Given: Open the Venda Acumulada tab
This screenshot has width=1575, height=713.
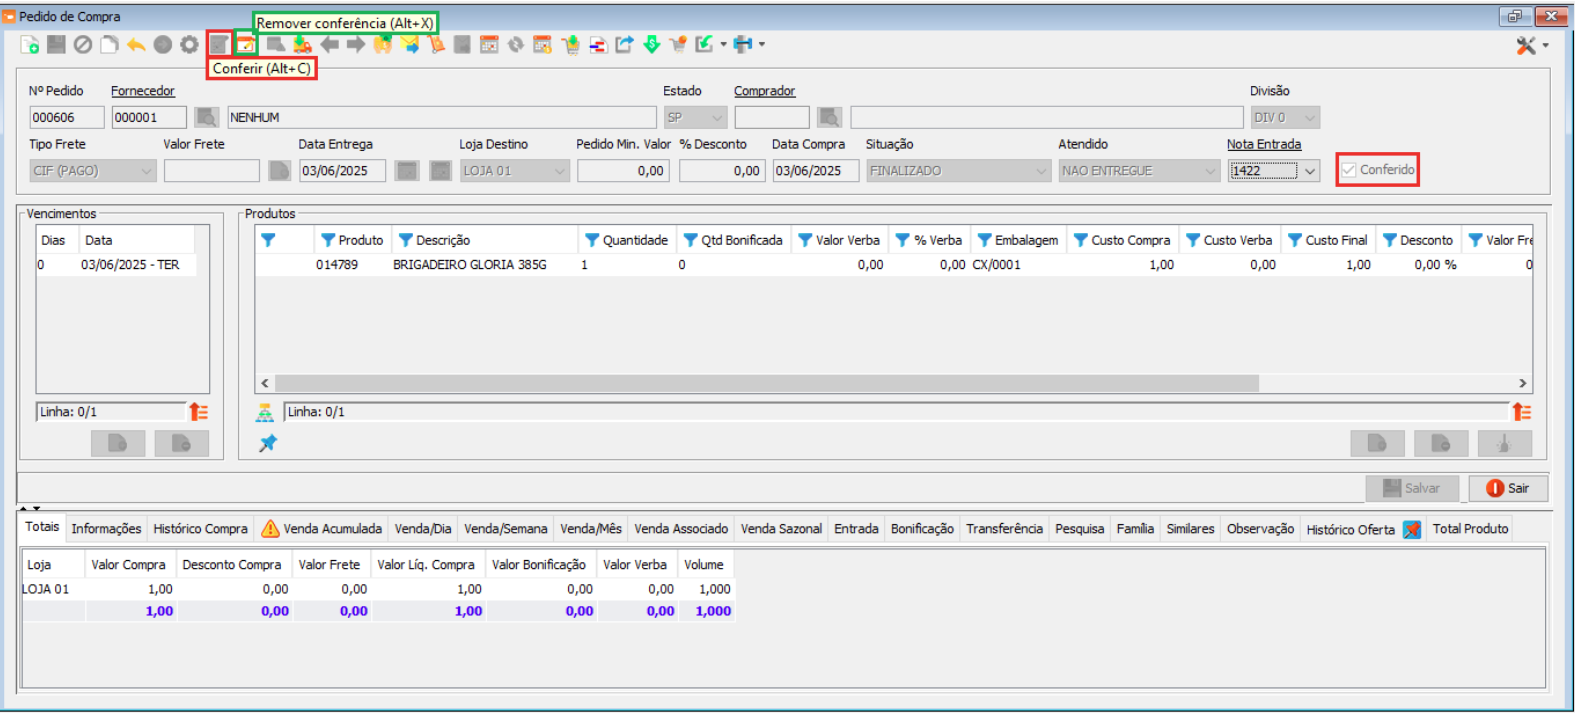Looking at the screenshot, I should click(322, 529).
